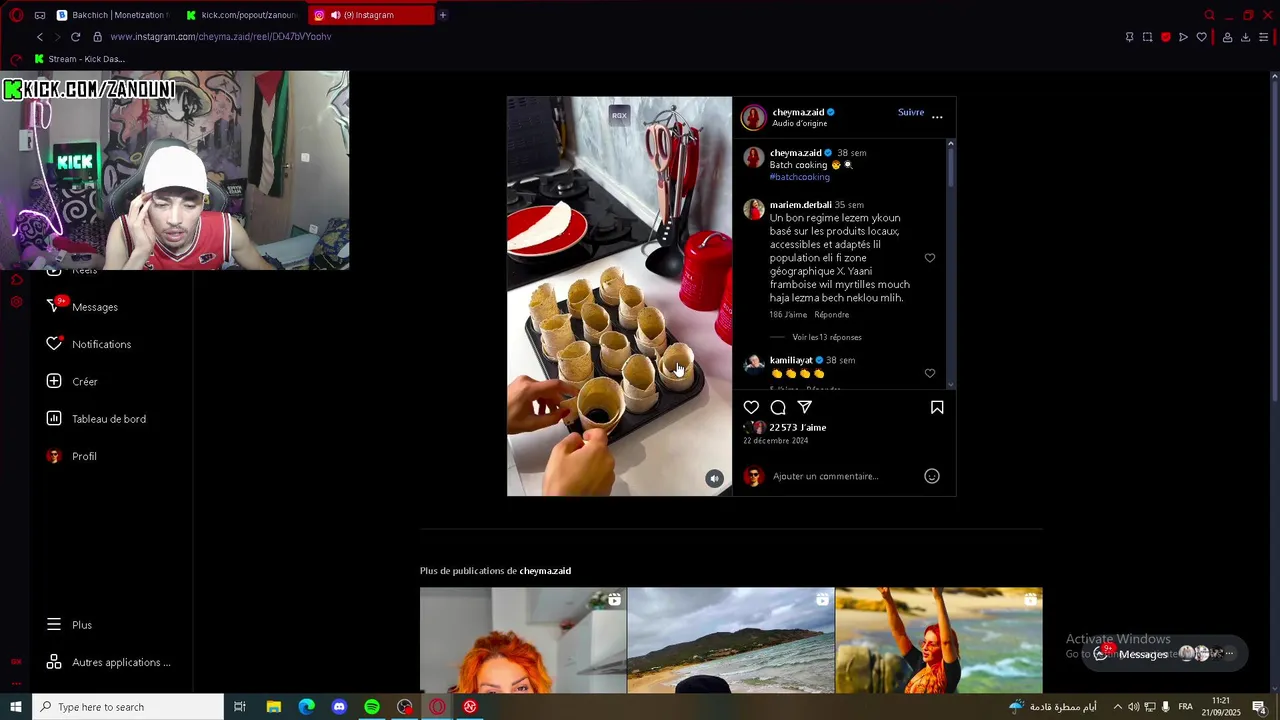This screenshot has height=720, width=1280.
Task: Select the "(9) Instagram" browser tab
Action: click(x=370, y=15)
